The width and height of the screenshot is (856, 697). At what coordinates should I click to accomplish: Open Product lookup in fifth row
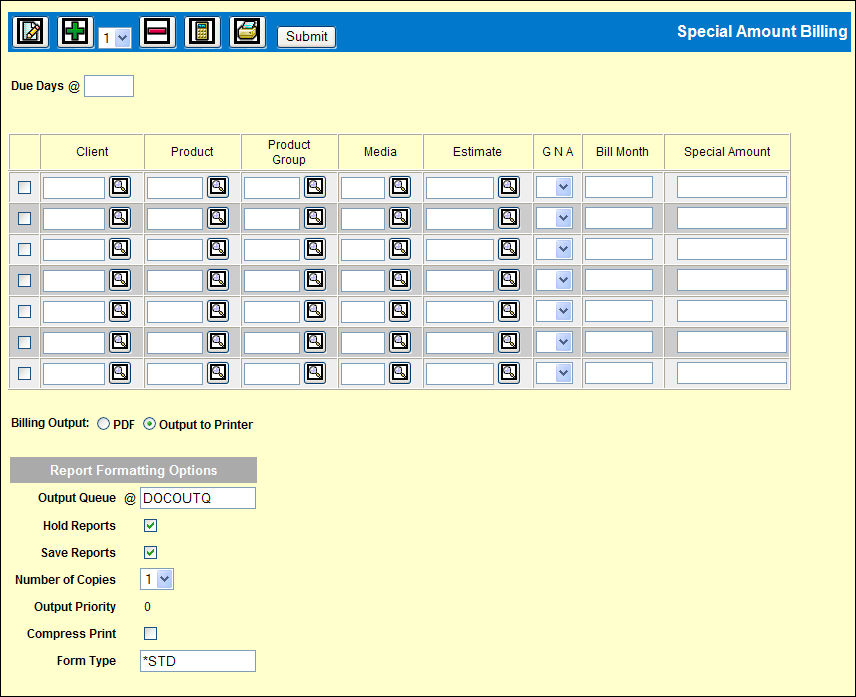[x=218, y=311]
